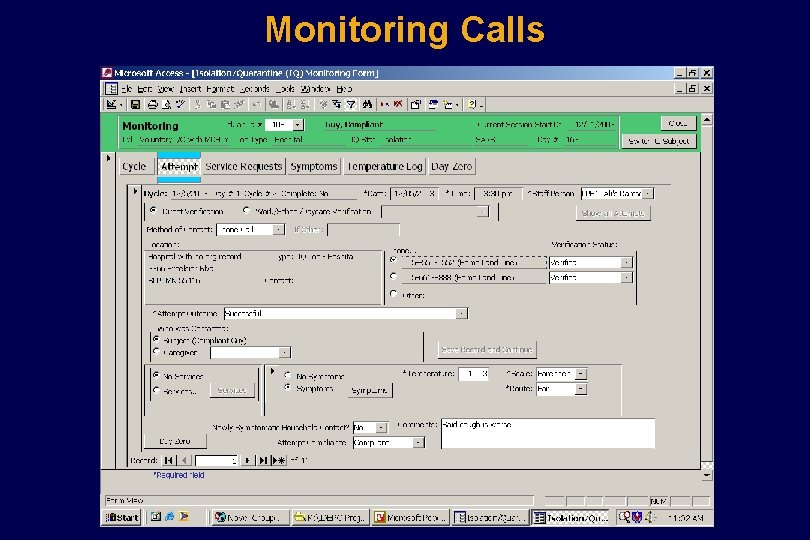Open the Properties toolbar icon
Screen dimensions: 810x540
click(415, 105)
